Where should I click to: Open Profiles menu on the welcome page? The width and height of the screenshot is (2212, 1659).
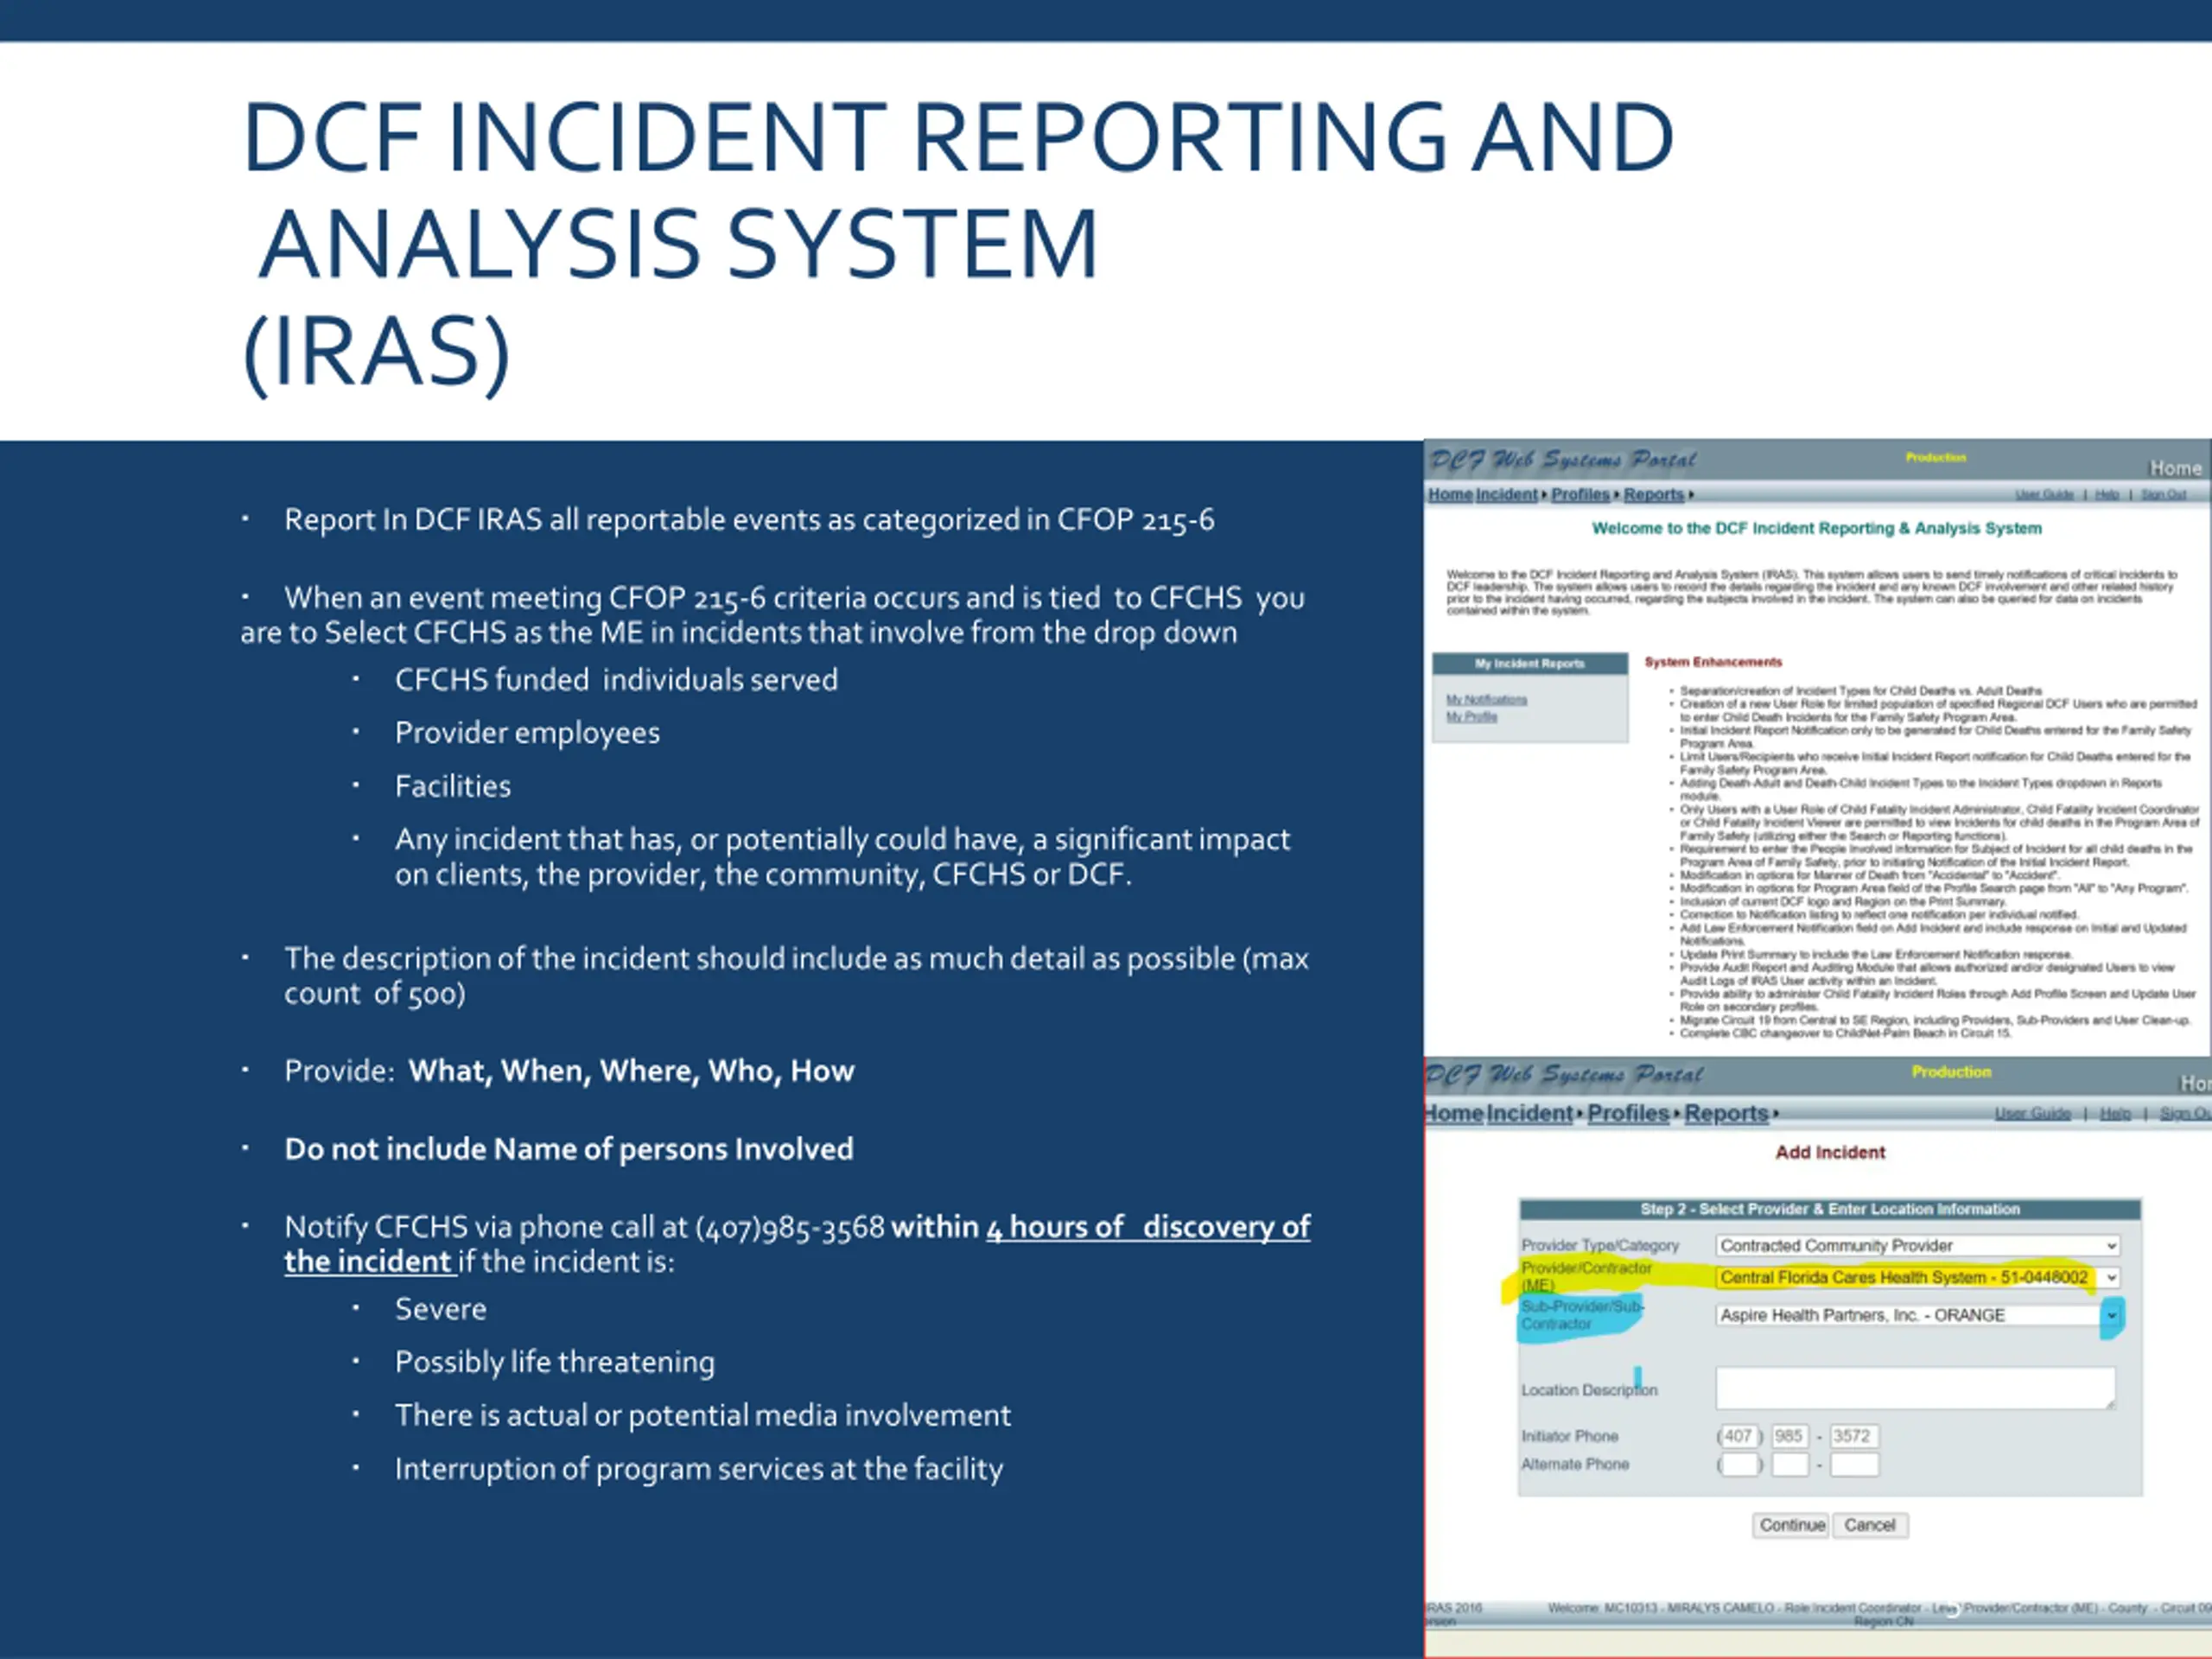click(x=1580, y=494)
